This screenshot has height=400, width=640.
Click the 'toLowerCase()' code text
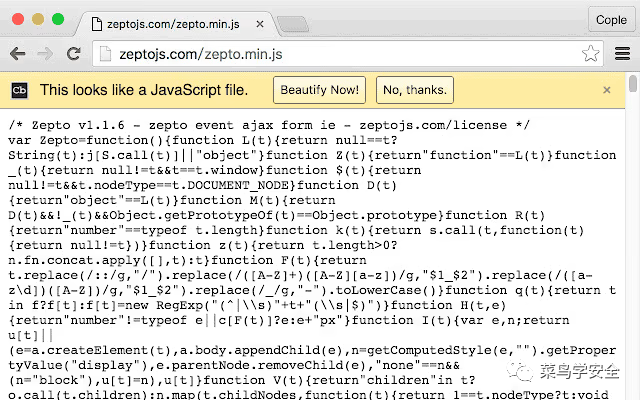pyautogui.click(x=387, y=290)
